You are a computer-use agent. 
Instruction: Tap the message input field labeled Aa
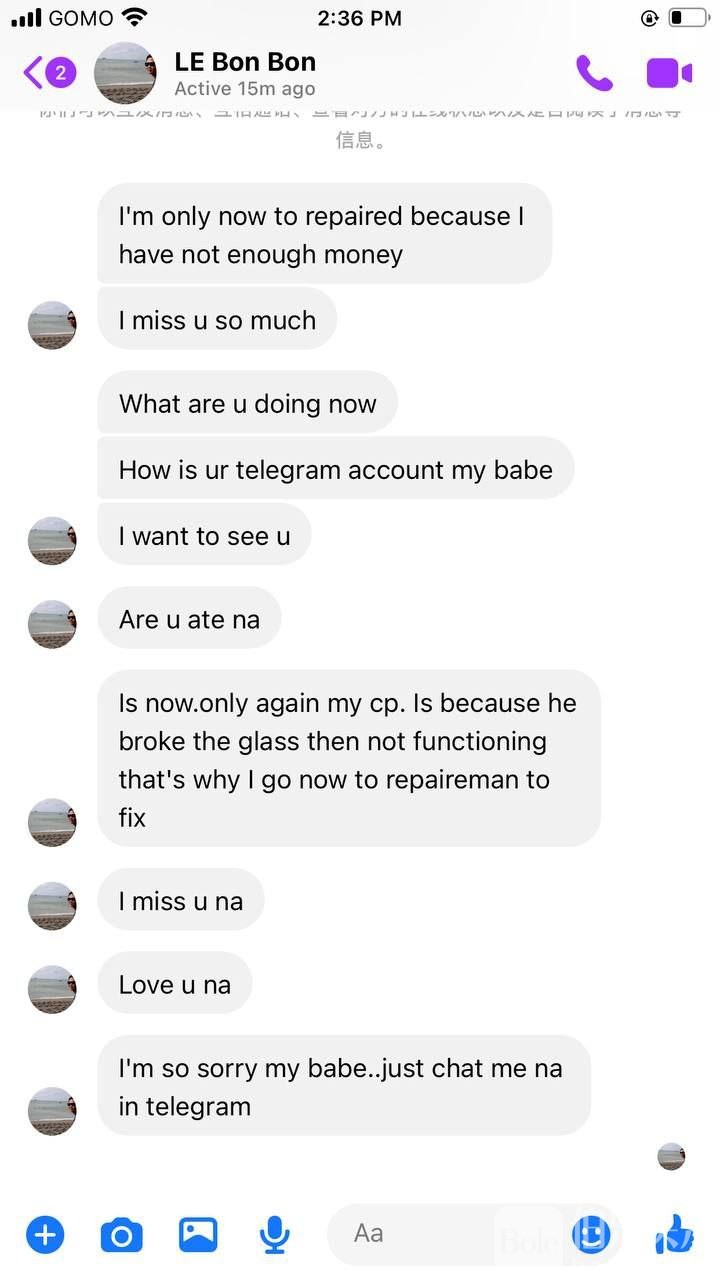[440, 1234]
